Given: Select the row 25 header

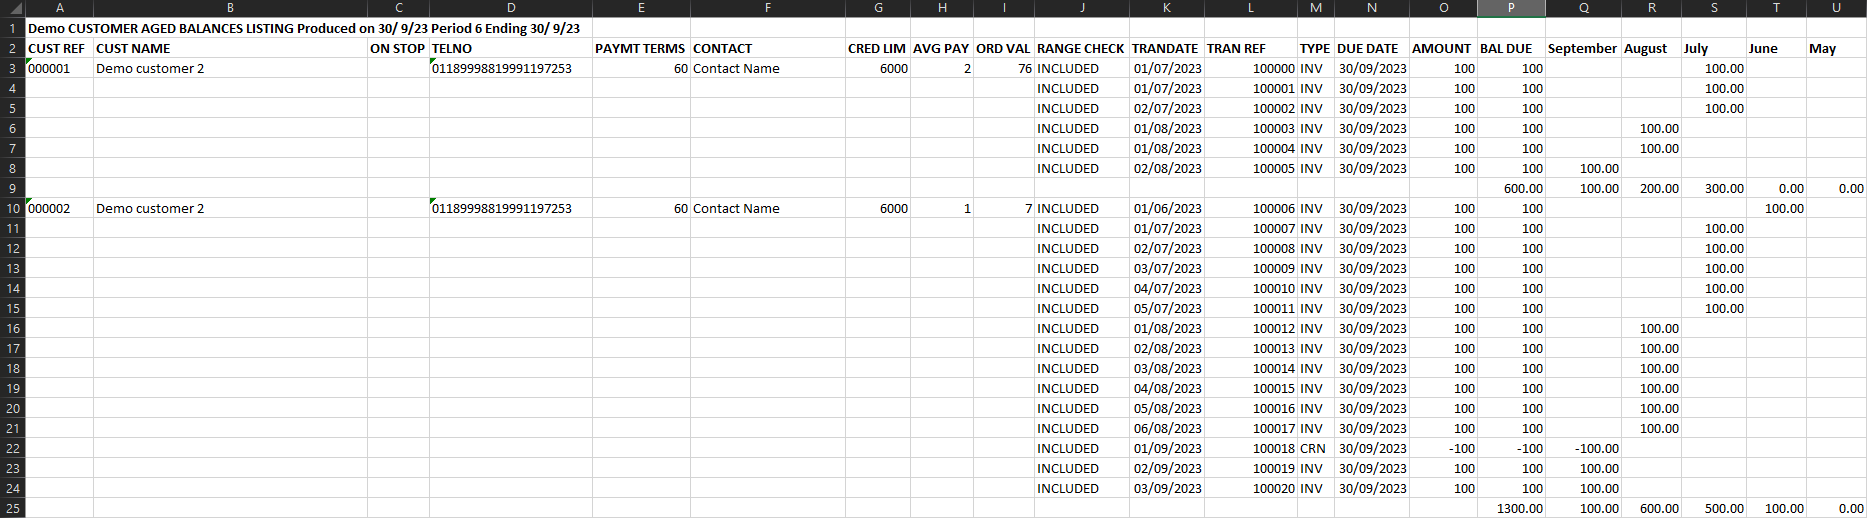Looking at the screenshot, I should tap(12, 508).
